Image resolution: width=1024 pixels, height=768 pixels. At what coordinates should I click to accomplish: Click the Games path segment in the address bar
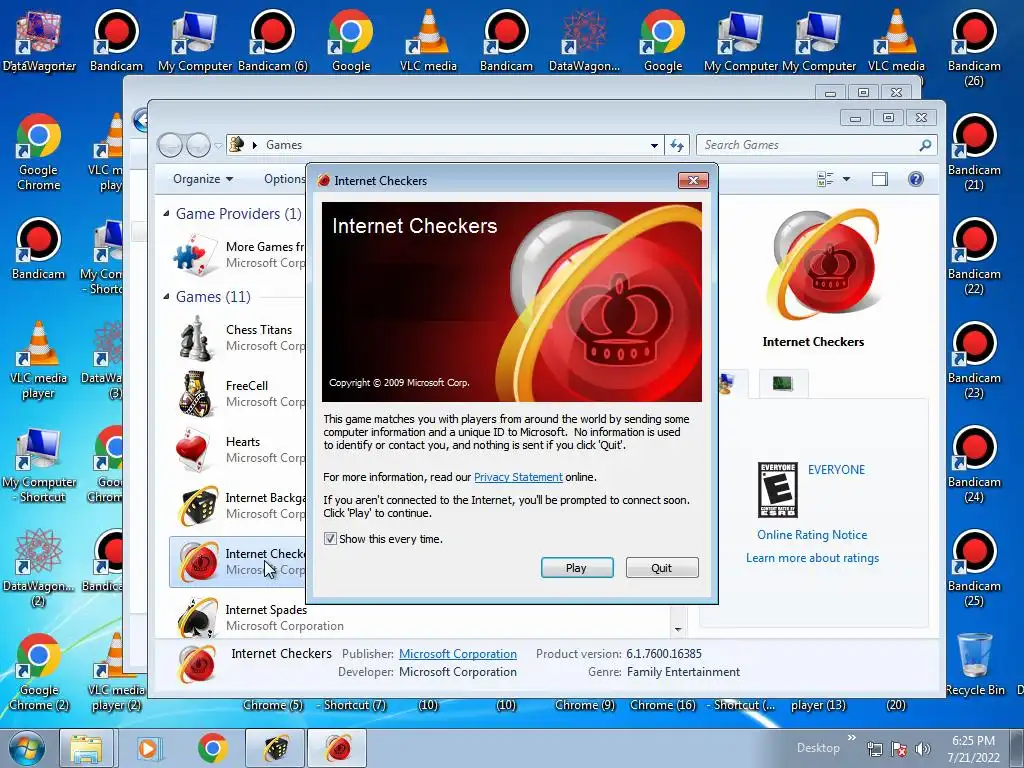tap(283, 145)
